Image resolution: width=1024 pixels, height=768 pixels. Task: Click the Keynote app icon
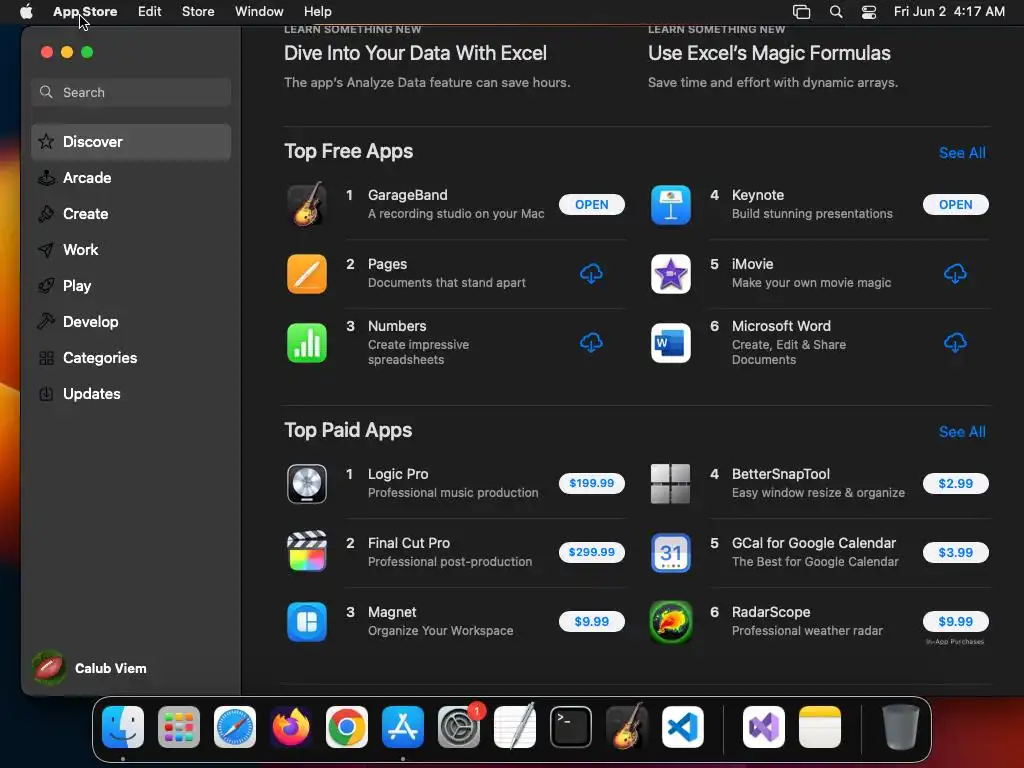point(671,204)
